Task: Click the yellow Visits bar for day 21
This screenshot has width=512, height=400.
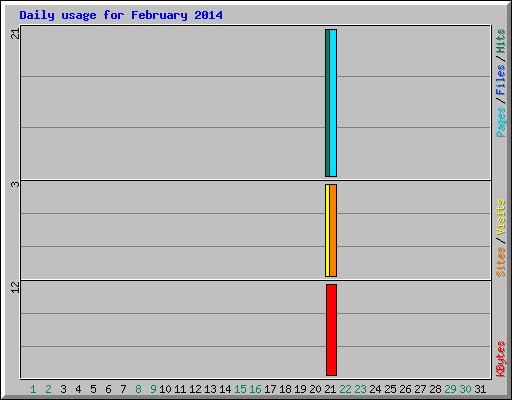Action: tap(327, 230)
